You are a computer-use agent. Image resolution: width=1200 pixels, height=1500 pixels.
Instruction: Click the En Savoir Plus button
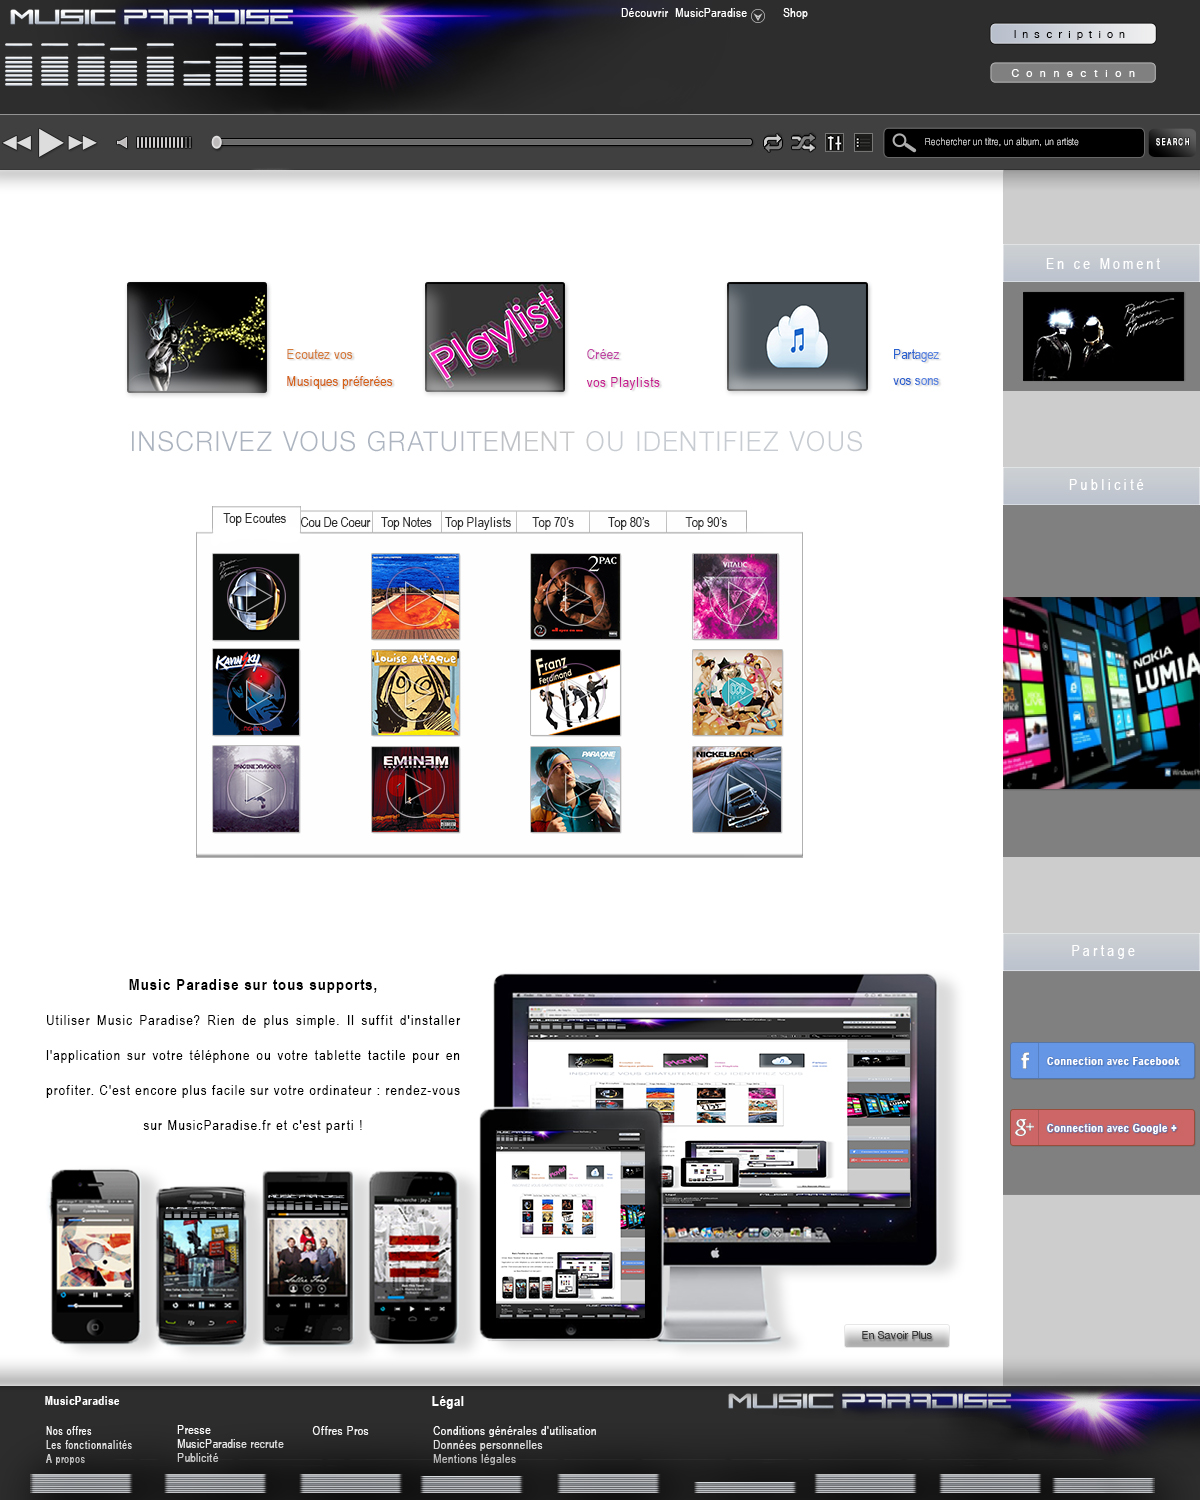(x=897, y=1336)
